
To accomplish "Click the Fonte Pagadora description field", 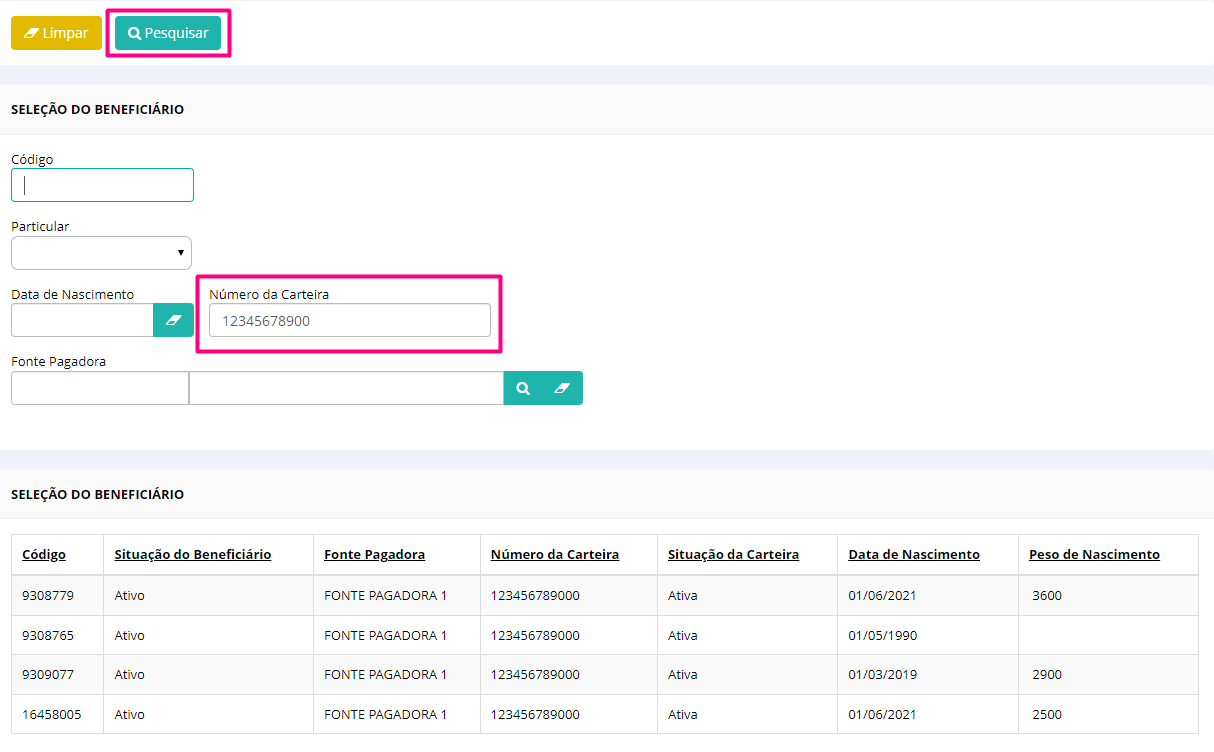I will click(x=346, y=388).
